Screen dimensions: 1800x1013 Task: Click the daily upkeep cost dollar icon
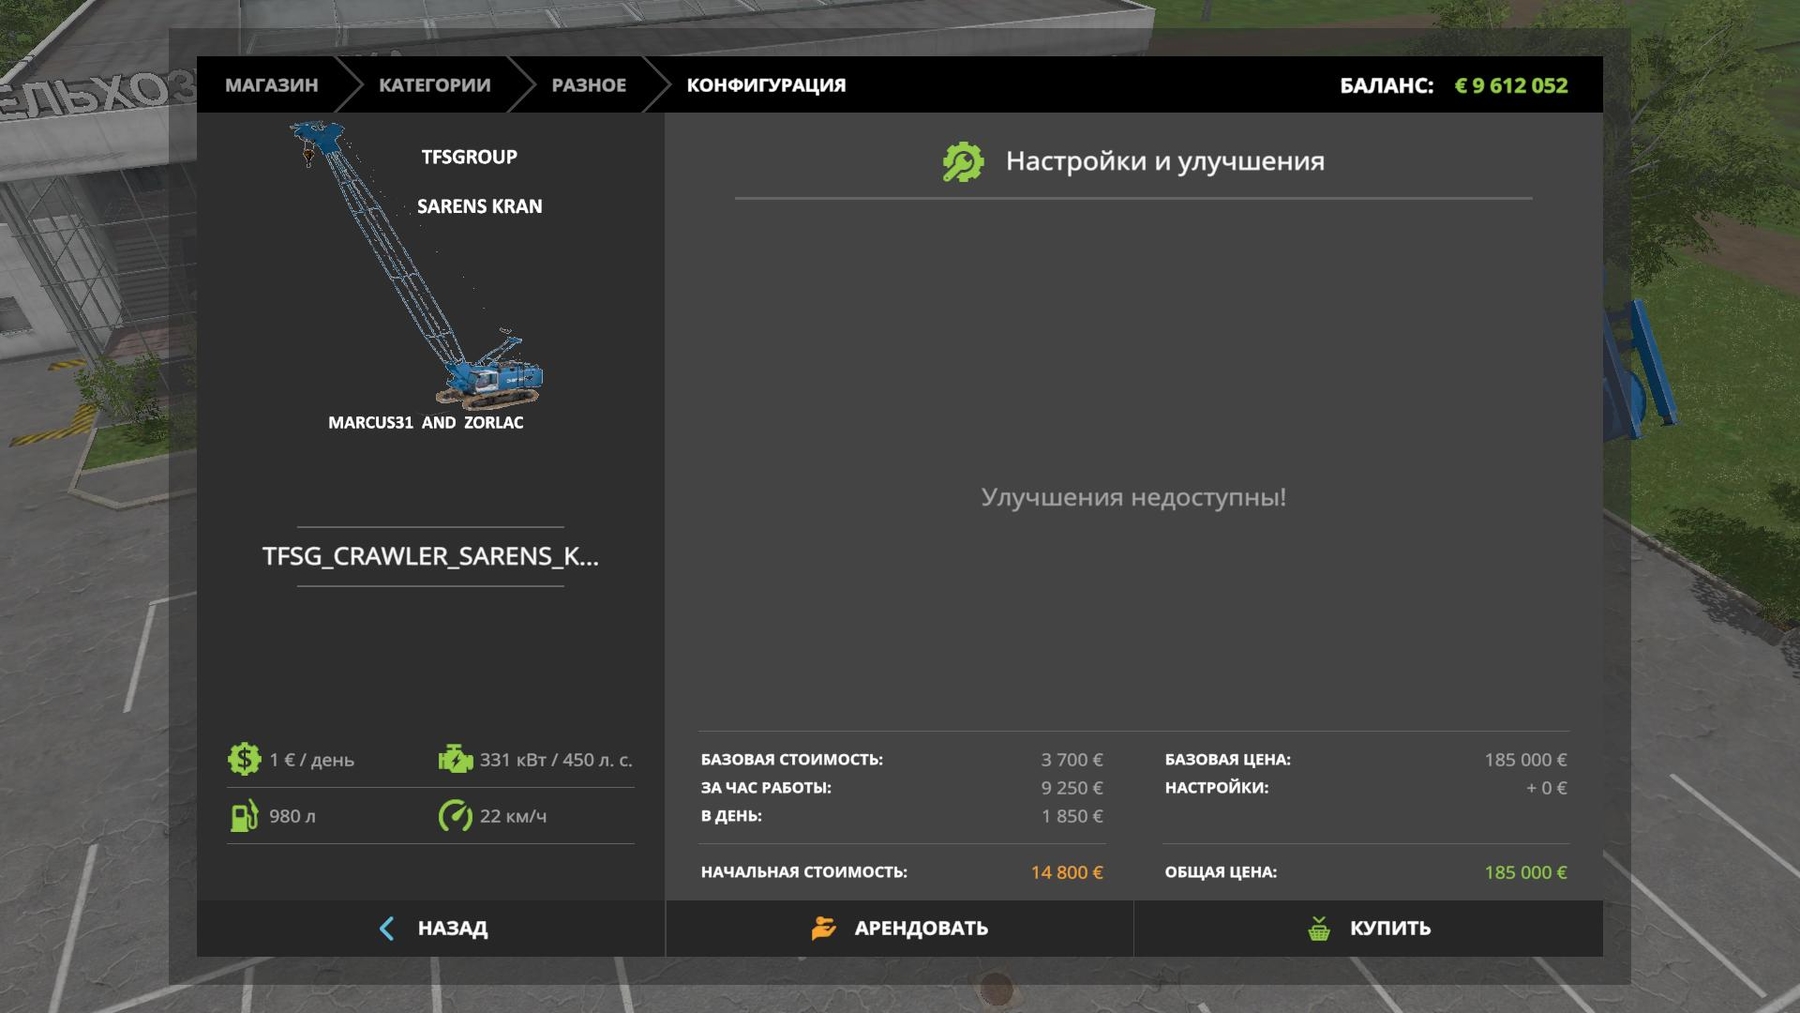tap(244, 759)
